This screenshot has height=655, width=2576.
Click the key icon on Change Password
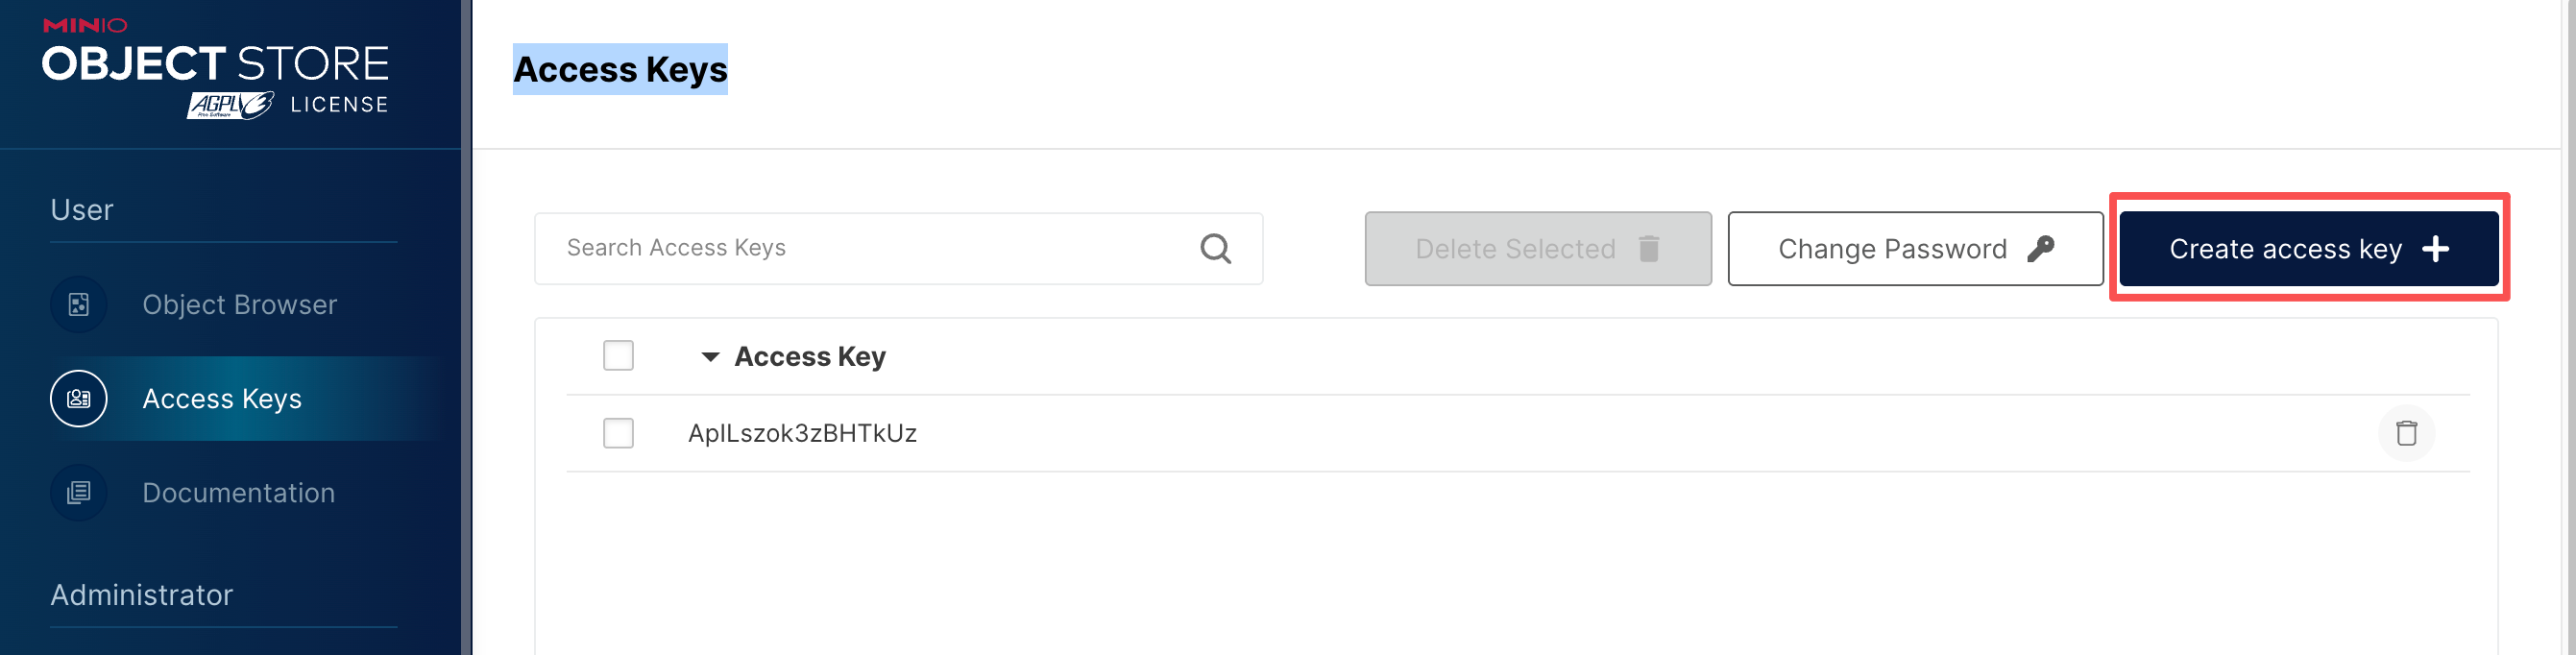[x=2041, y=248]
